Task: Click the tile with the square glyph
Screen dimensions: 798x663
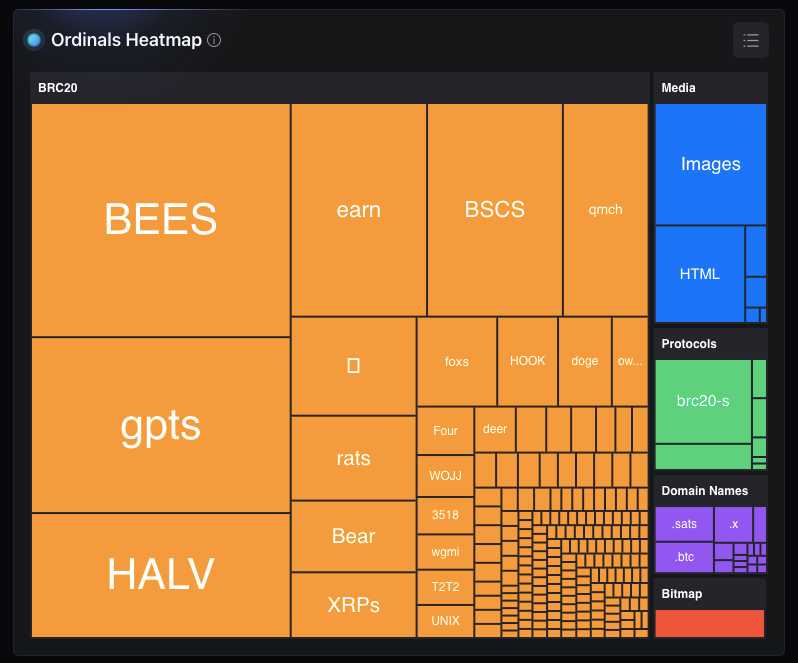Action: [x=354, y=366]
